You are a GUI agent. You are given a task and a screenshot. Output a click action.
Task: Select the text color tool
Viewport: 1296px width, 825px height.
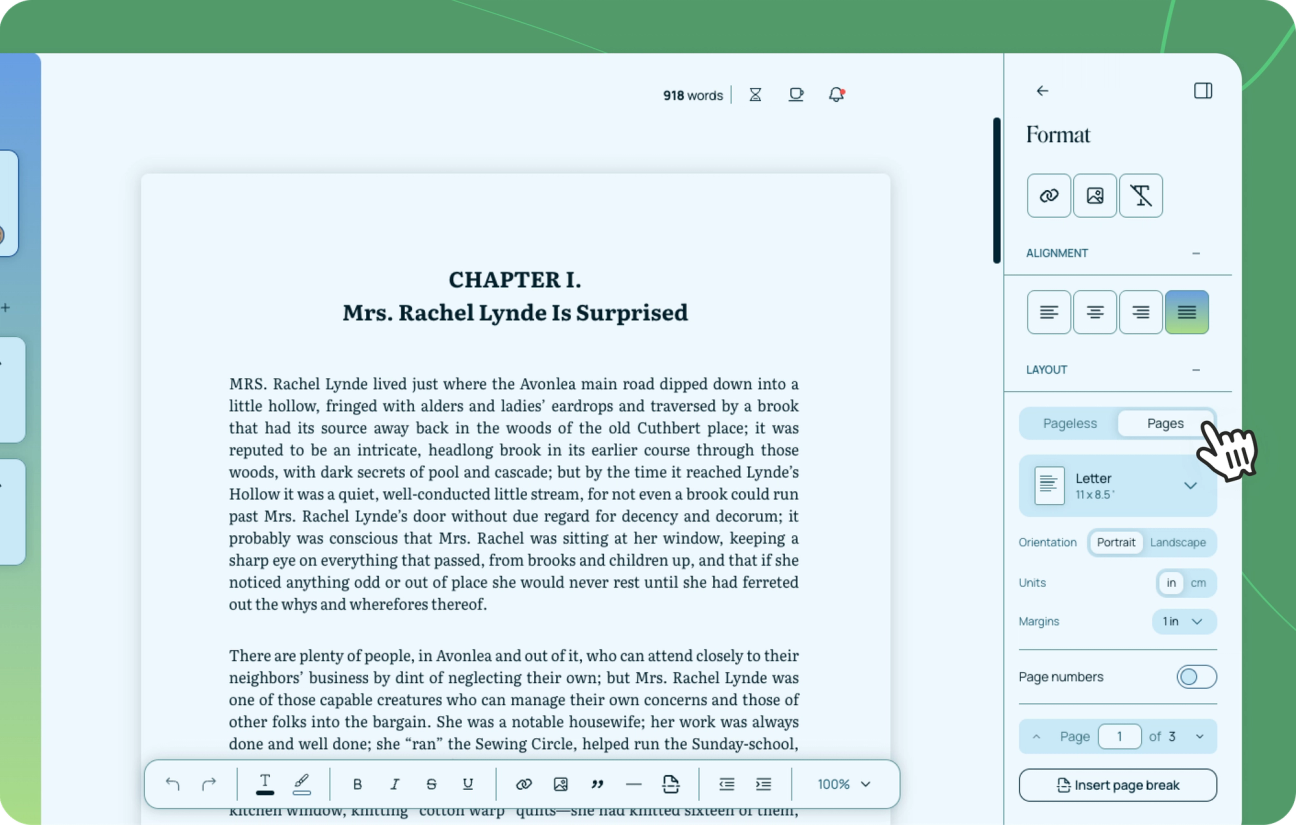pyautogui.click(x=265, y=785)
